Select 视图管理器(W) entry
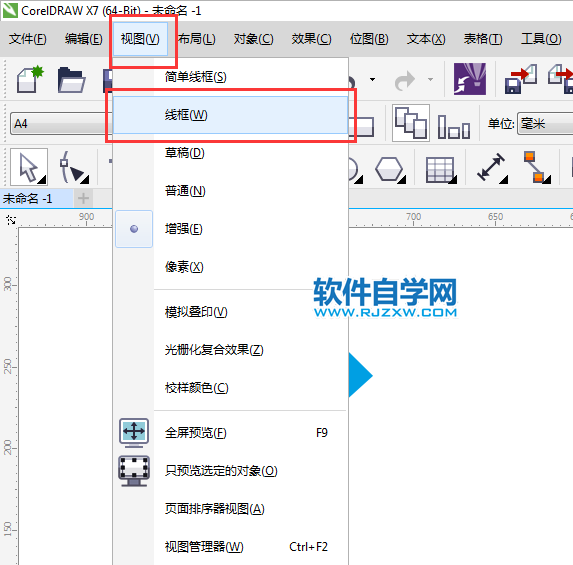This screenshot has height=565, width=573. click(230, 547)
